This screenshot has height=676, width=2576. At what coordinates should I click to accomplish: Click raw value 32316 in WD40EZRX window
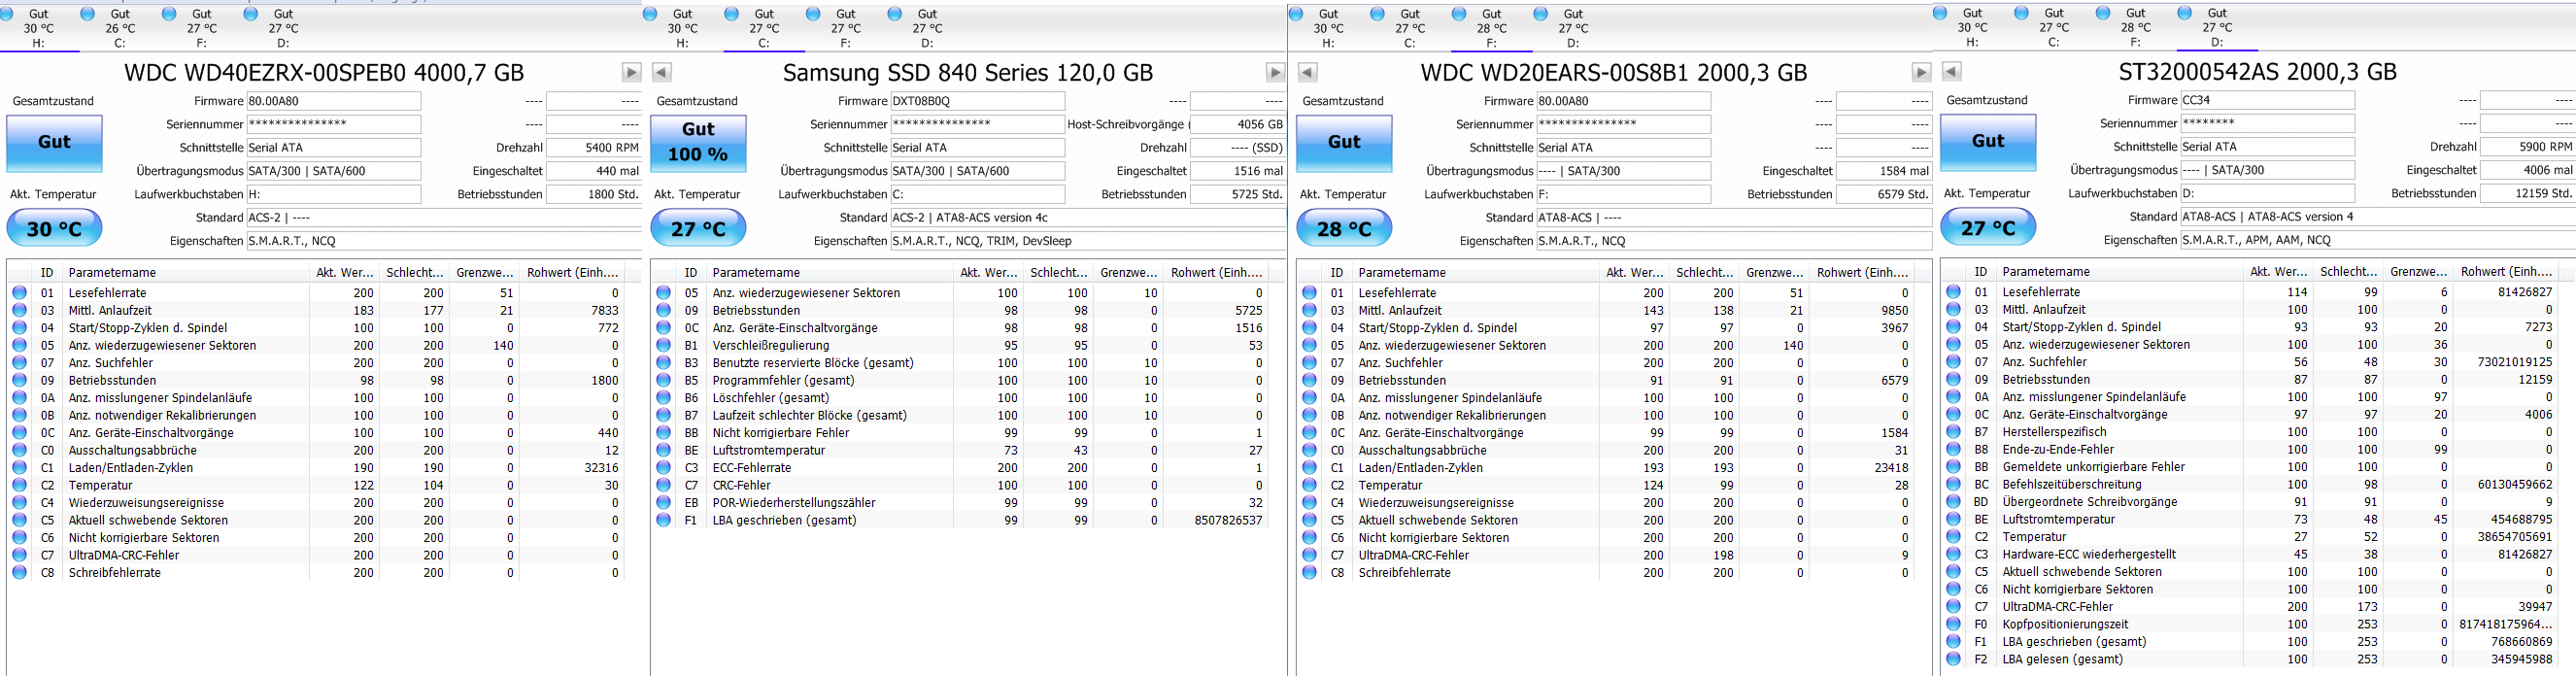(601, 467)
